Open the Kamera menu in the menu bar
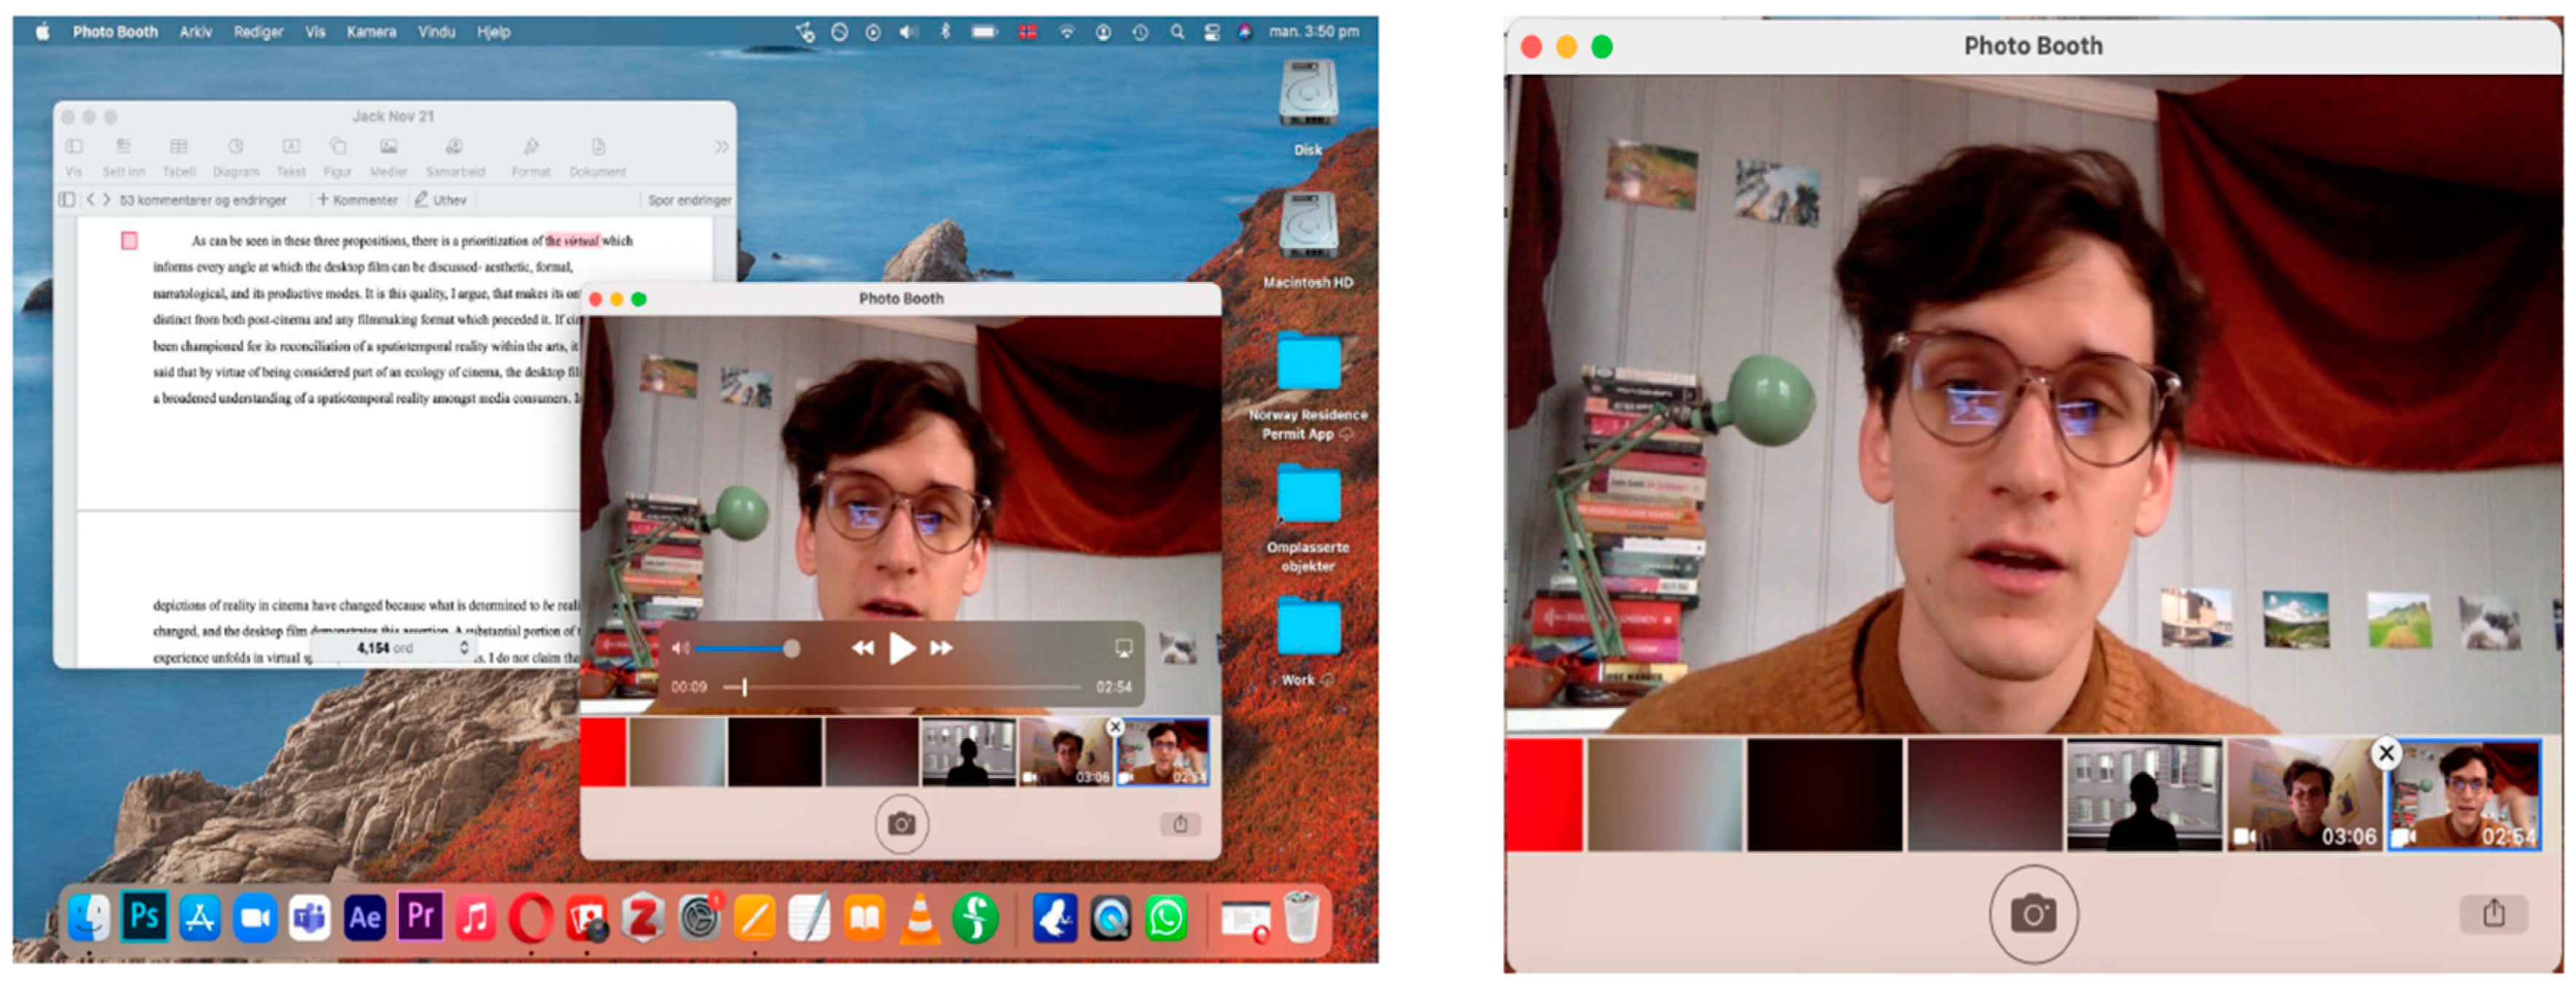The height and width of the screenshot is (988, 2576). coord(371,32)
